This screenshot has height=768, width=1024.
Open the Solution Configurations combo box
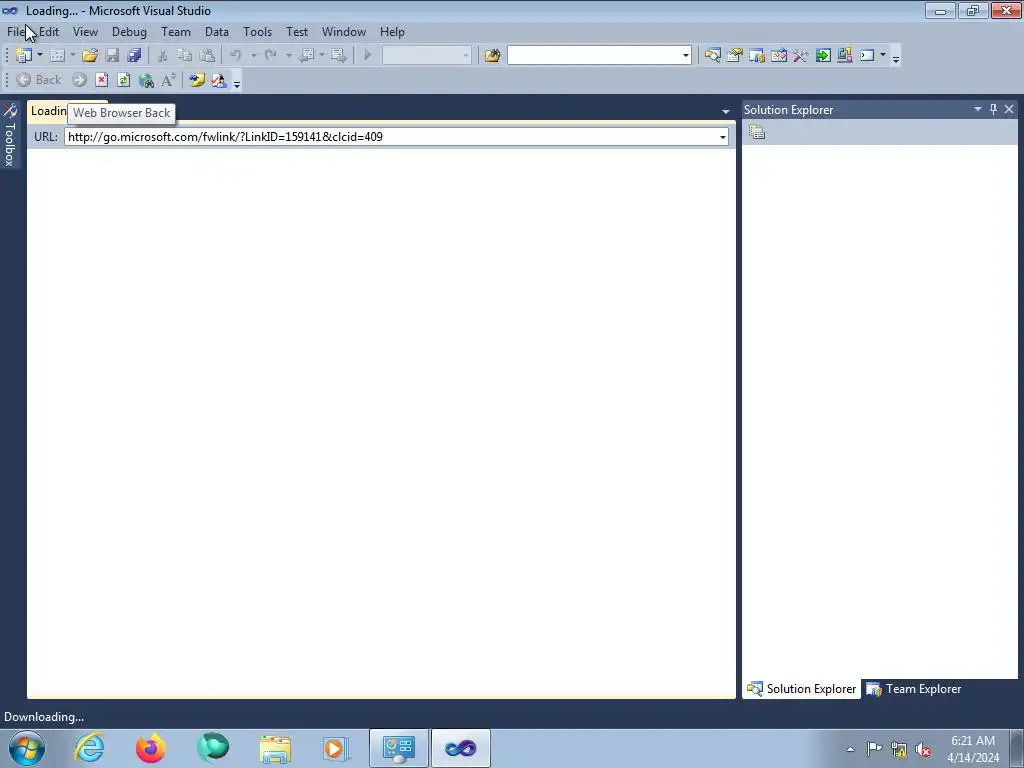[426, 56]
